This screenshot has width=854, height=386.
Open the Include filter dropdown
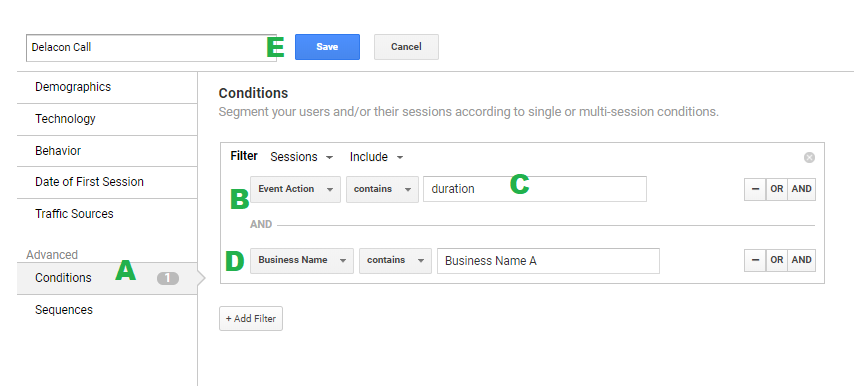pyautogui.click(x=376, y=157)
